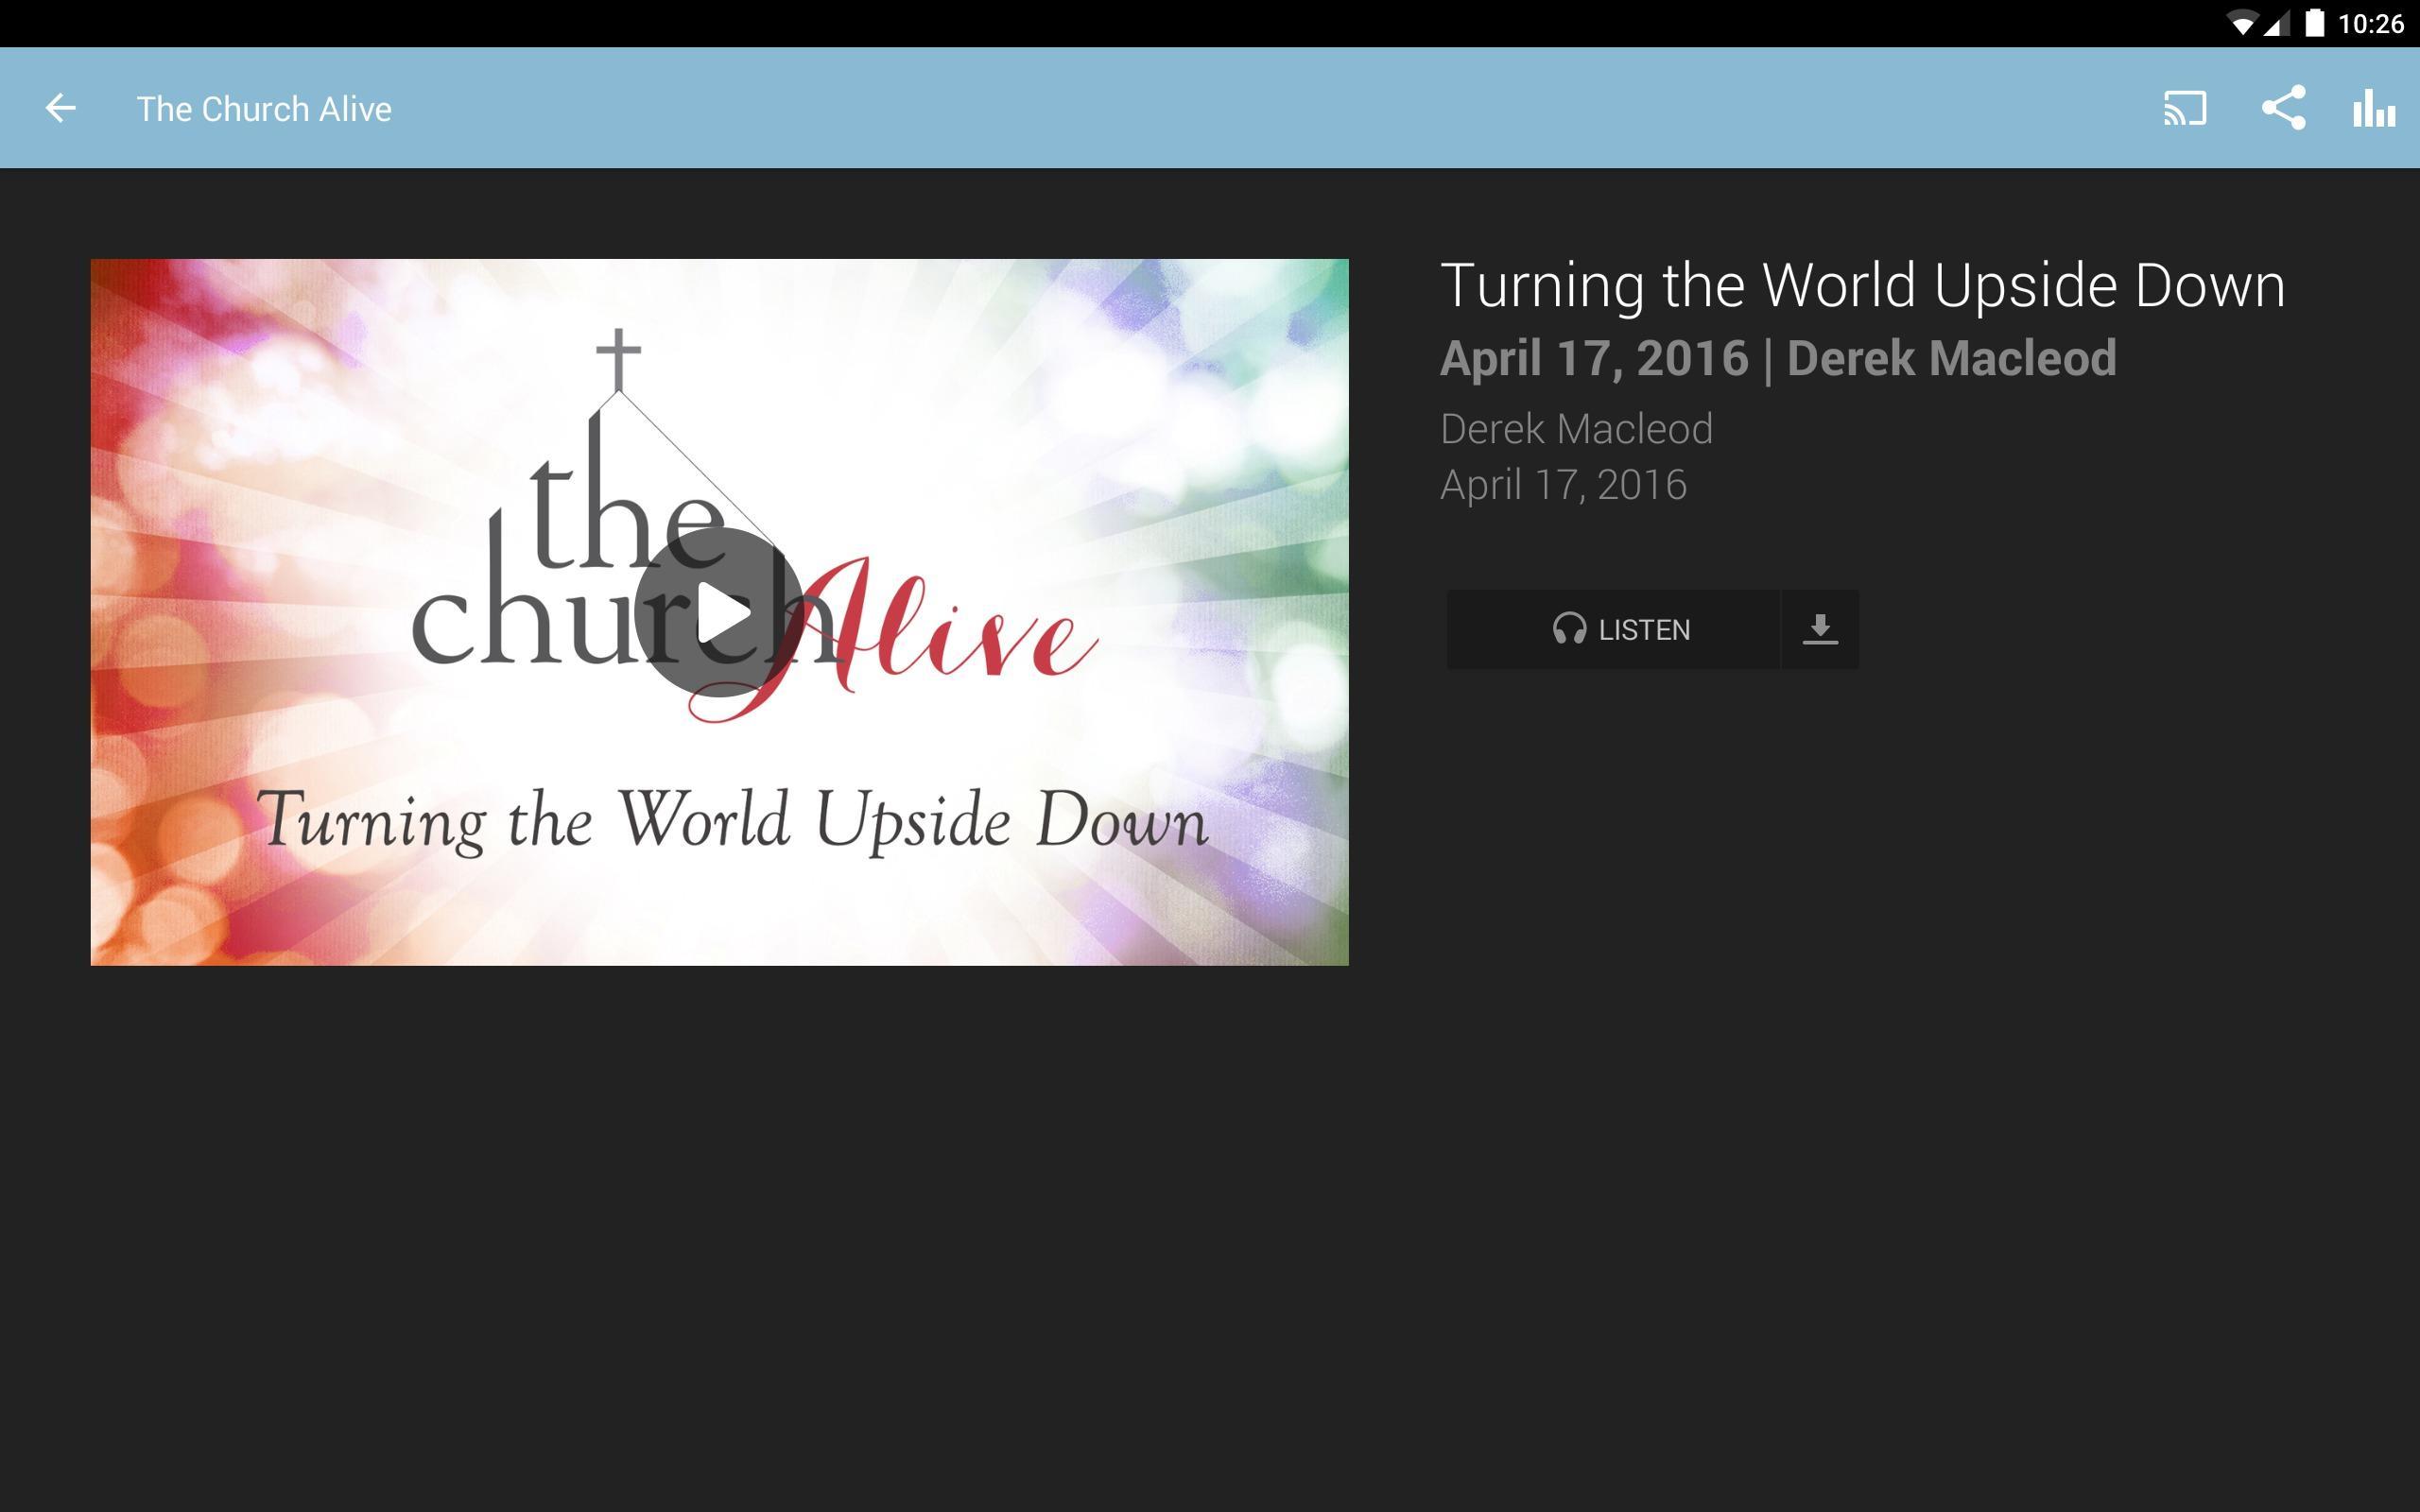Image resolution: width=2420 pixels, height=1512 pixels.
Task: Tap the share icon
Action: click(x=2283, y=108)
